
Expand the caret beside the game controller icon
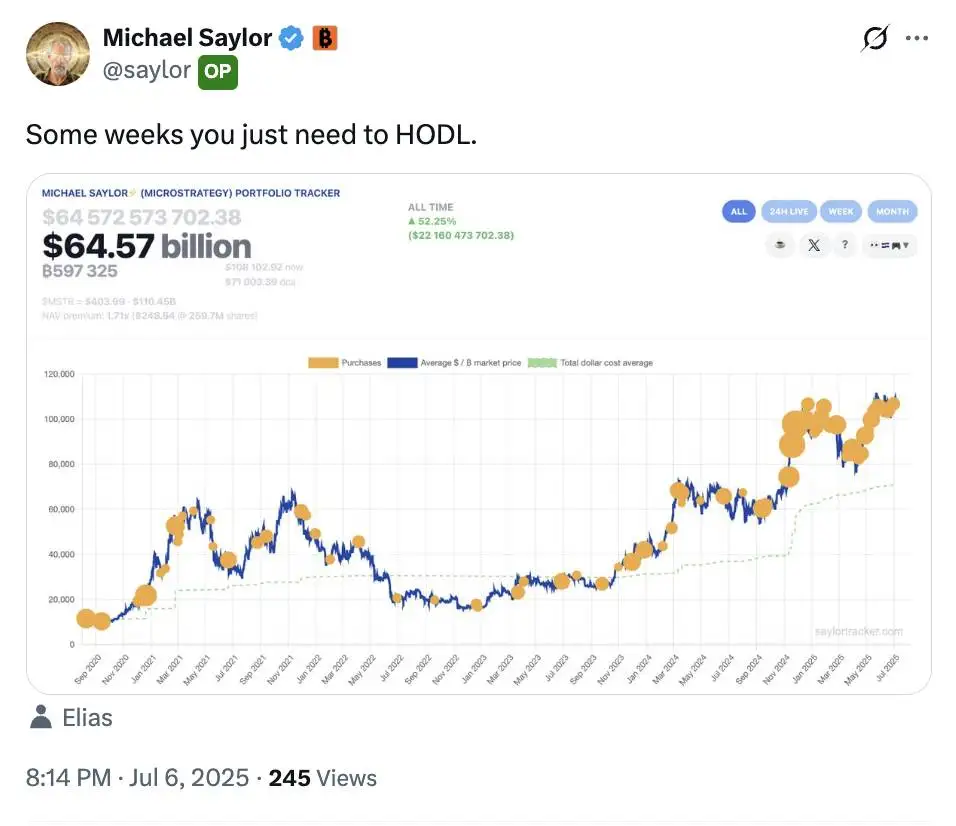tap(906, 244)
